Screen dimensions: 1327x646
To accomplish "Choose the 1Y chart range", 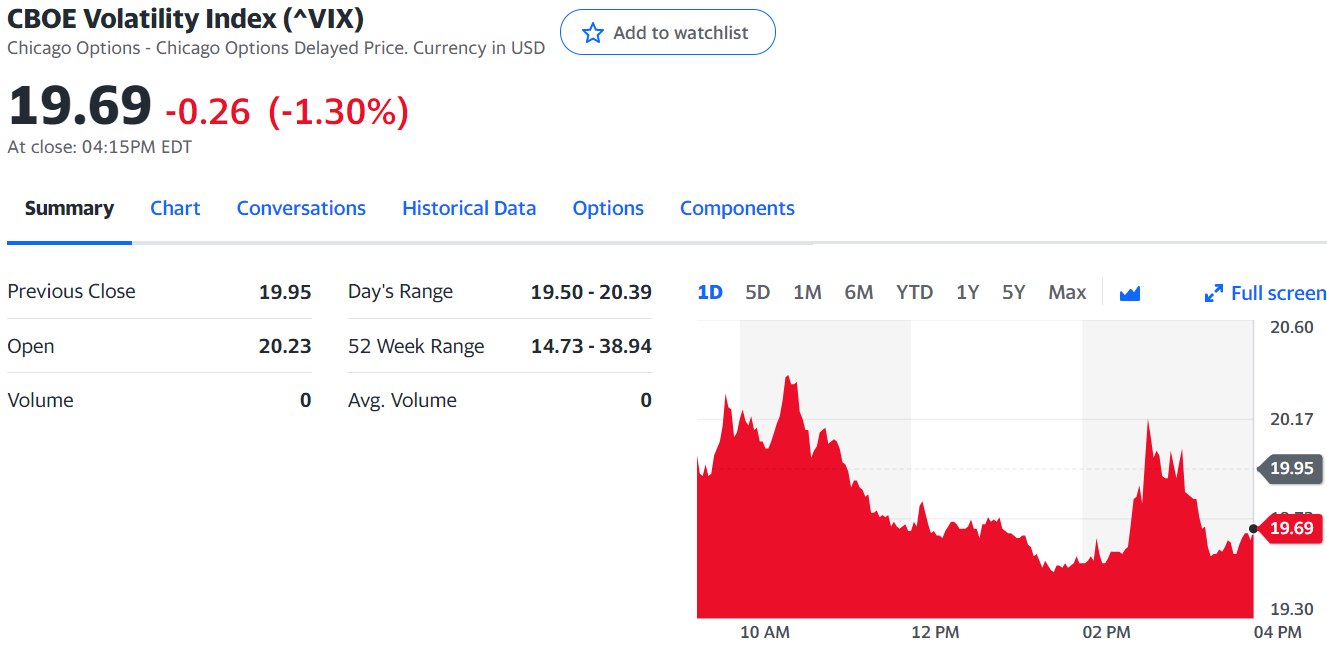I will pyautogui.click(x=967, y=292).
